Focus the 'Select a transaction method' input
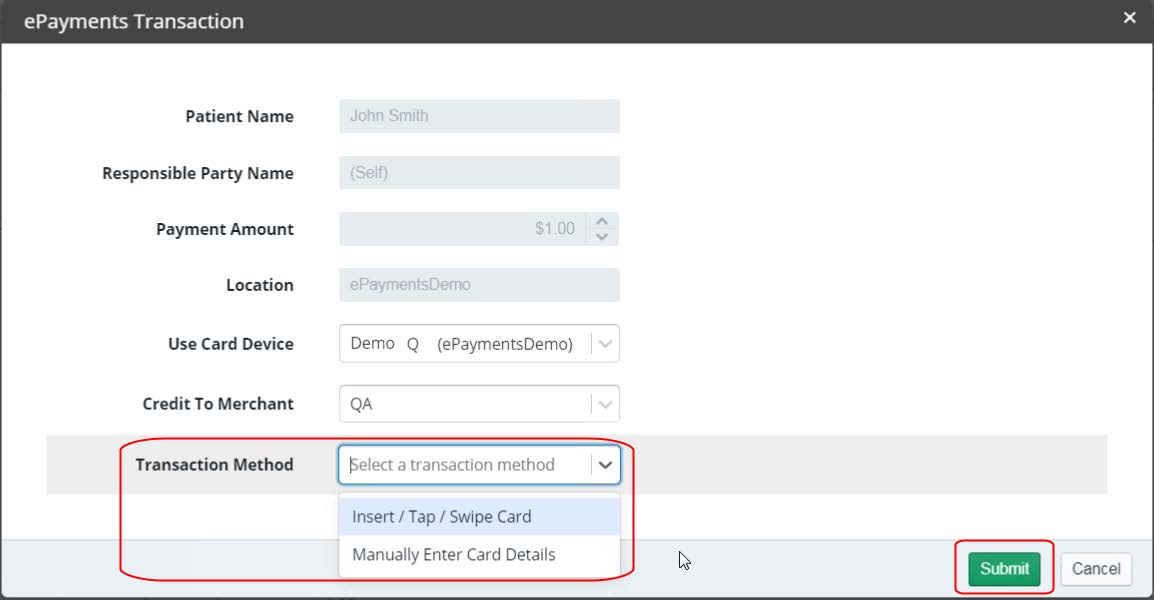Viewport: 1154px width, 600px height. (465, 465)
